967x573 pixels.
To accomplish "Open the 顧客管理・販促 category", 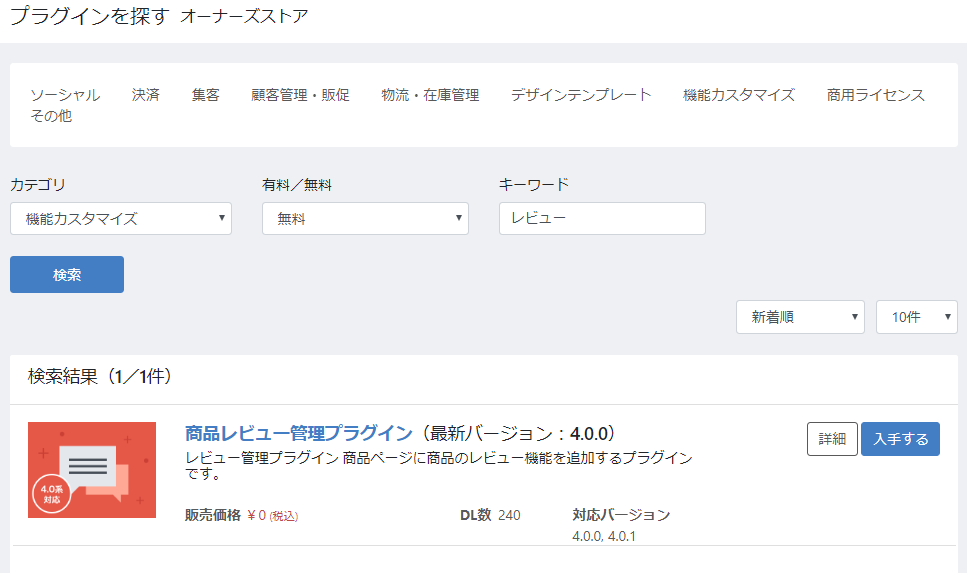I will pyautogui.click(x=300, y=95).
